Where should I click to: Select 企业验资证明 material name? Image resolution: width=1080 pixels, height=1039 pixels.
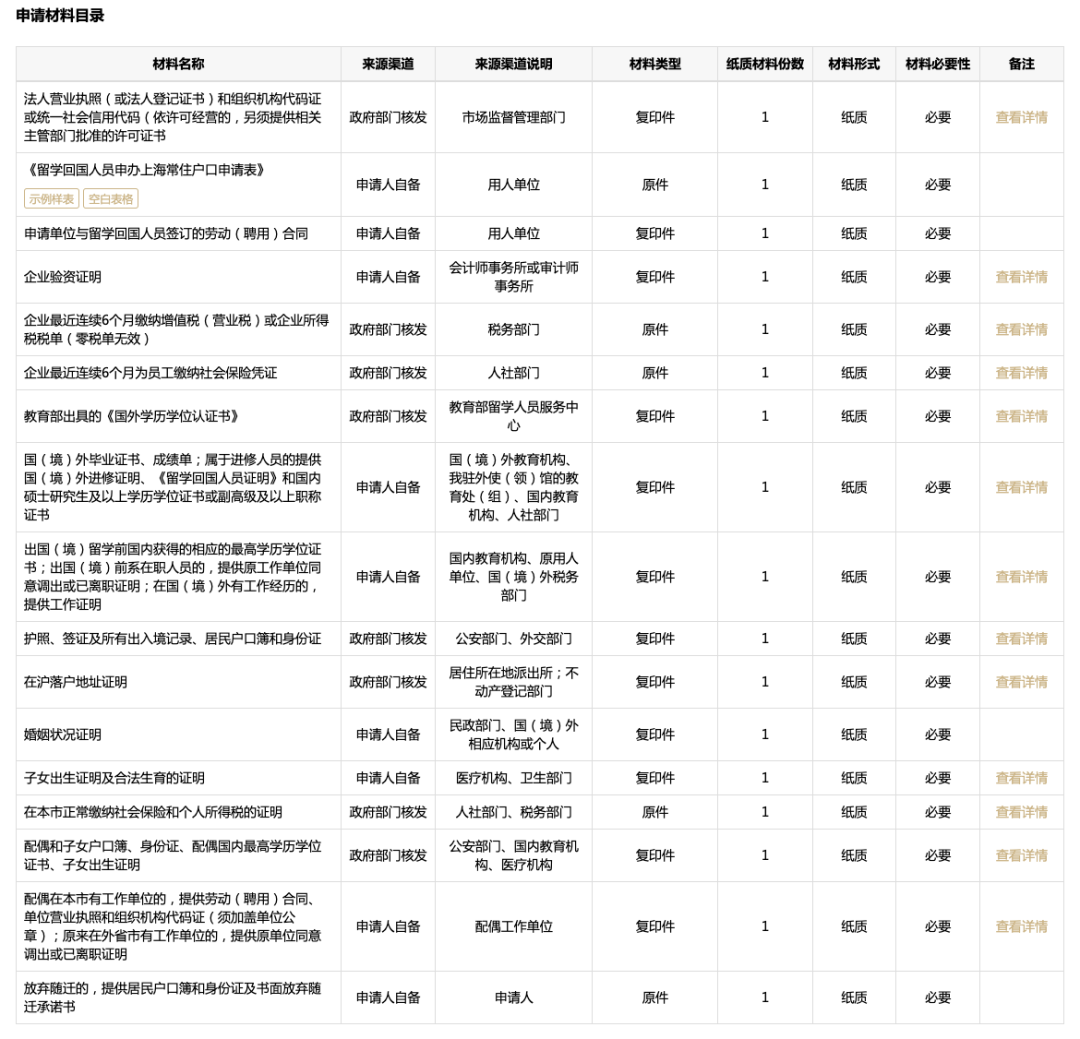pyautogui.click(x=63, y=277)
